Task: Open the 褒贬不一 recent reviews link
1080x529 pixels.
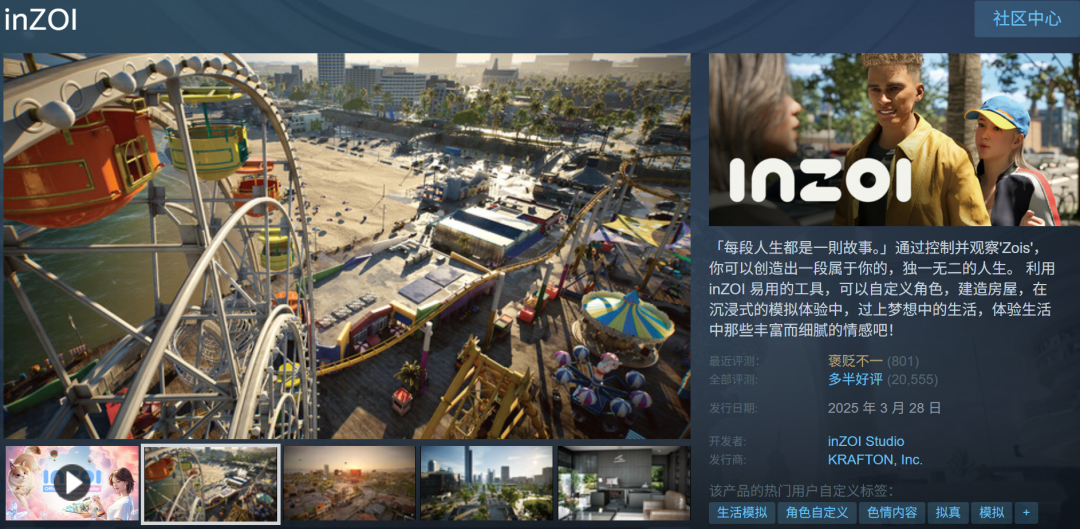Action: point(855,361)
